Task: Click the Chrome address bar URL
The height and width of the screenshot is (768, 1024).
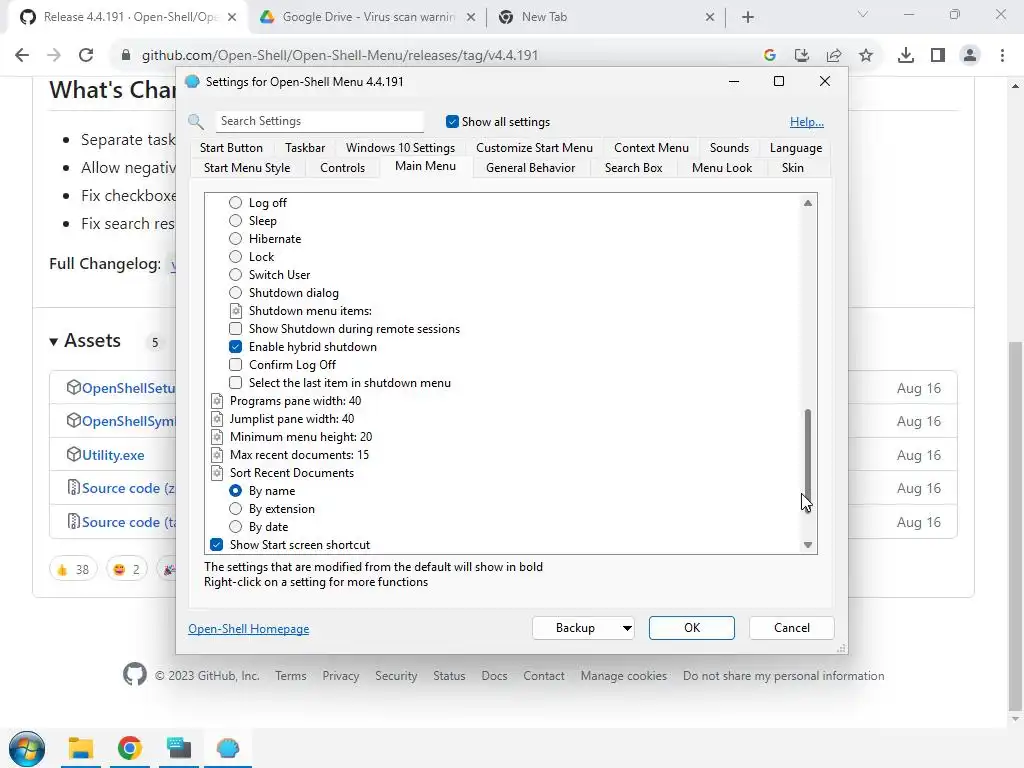Action: click(340, 55)
